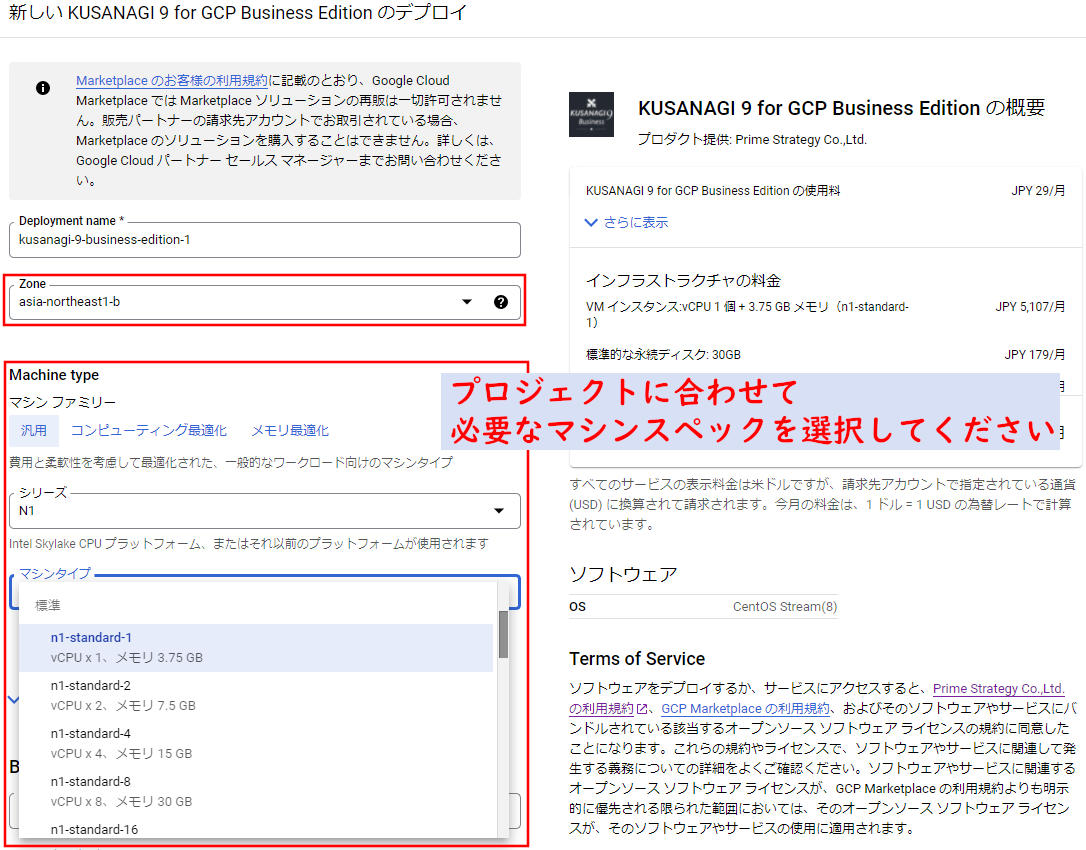
Task: Click Intel Skylake CPU platform description
Action: [249, 544]
